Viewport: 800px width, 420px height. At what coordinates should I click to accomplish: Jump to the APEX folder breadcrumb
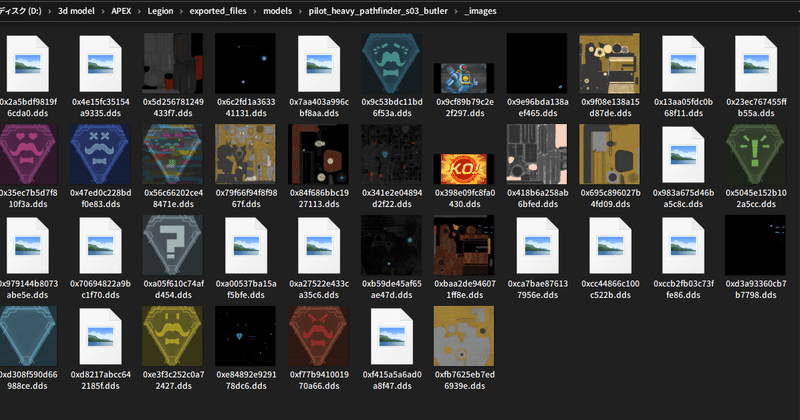pos(121,11)
